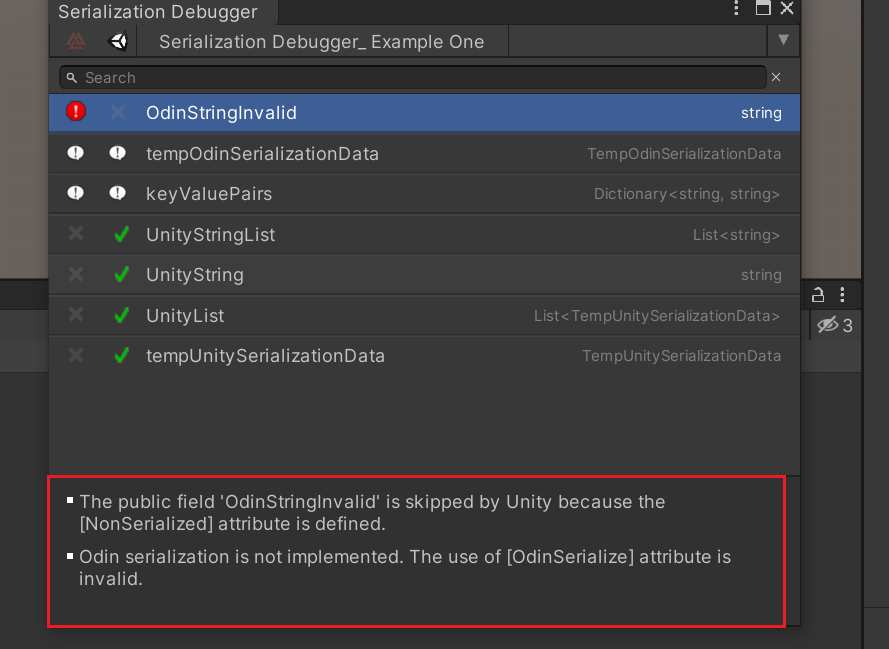Close the Serialization Debugger window
889x649 pixels.
coord(787,8)
